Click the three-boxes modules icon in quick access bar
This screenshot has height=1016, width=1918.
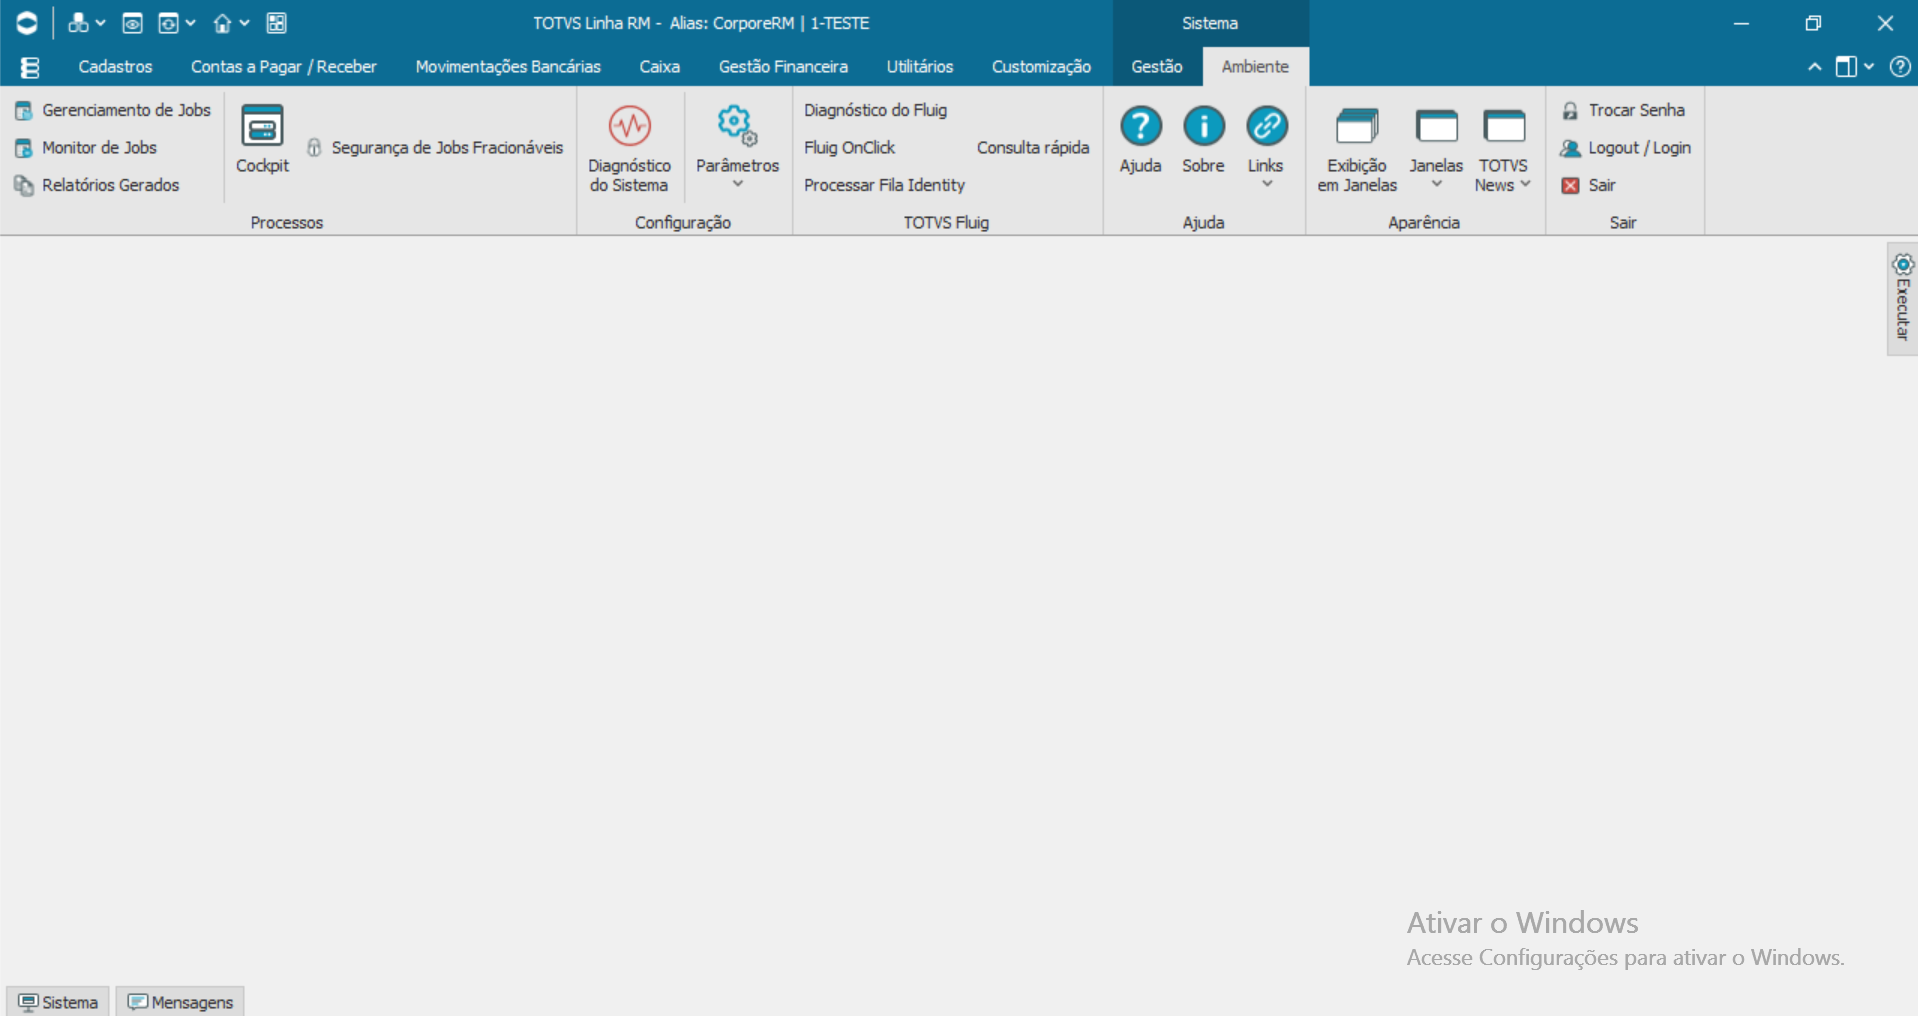point(77,23)
